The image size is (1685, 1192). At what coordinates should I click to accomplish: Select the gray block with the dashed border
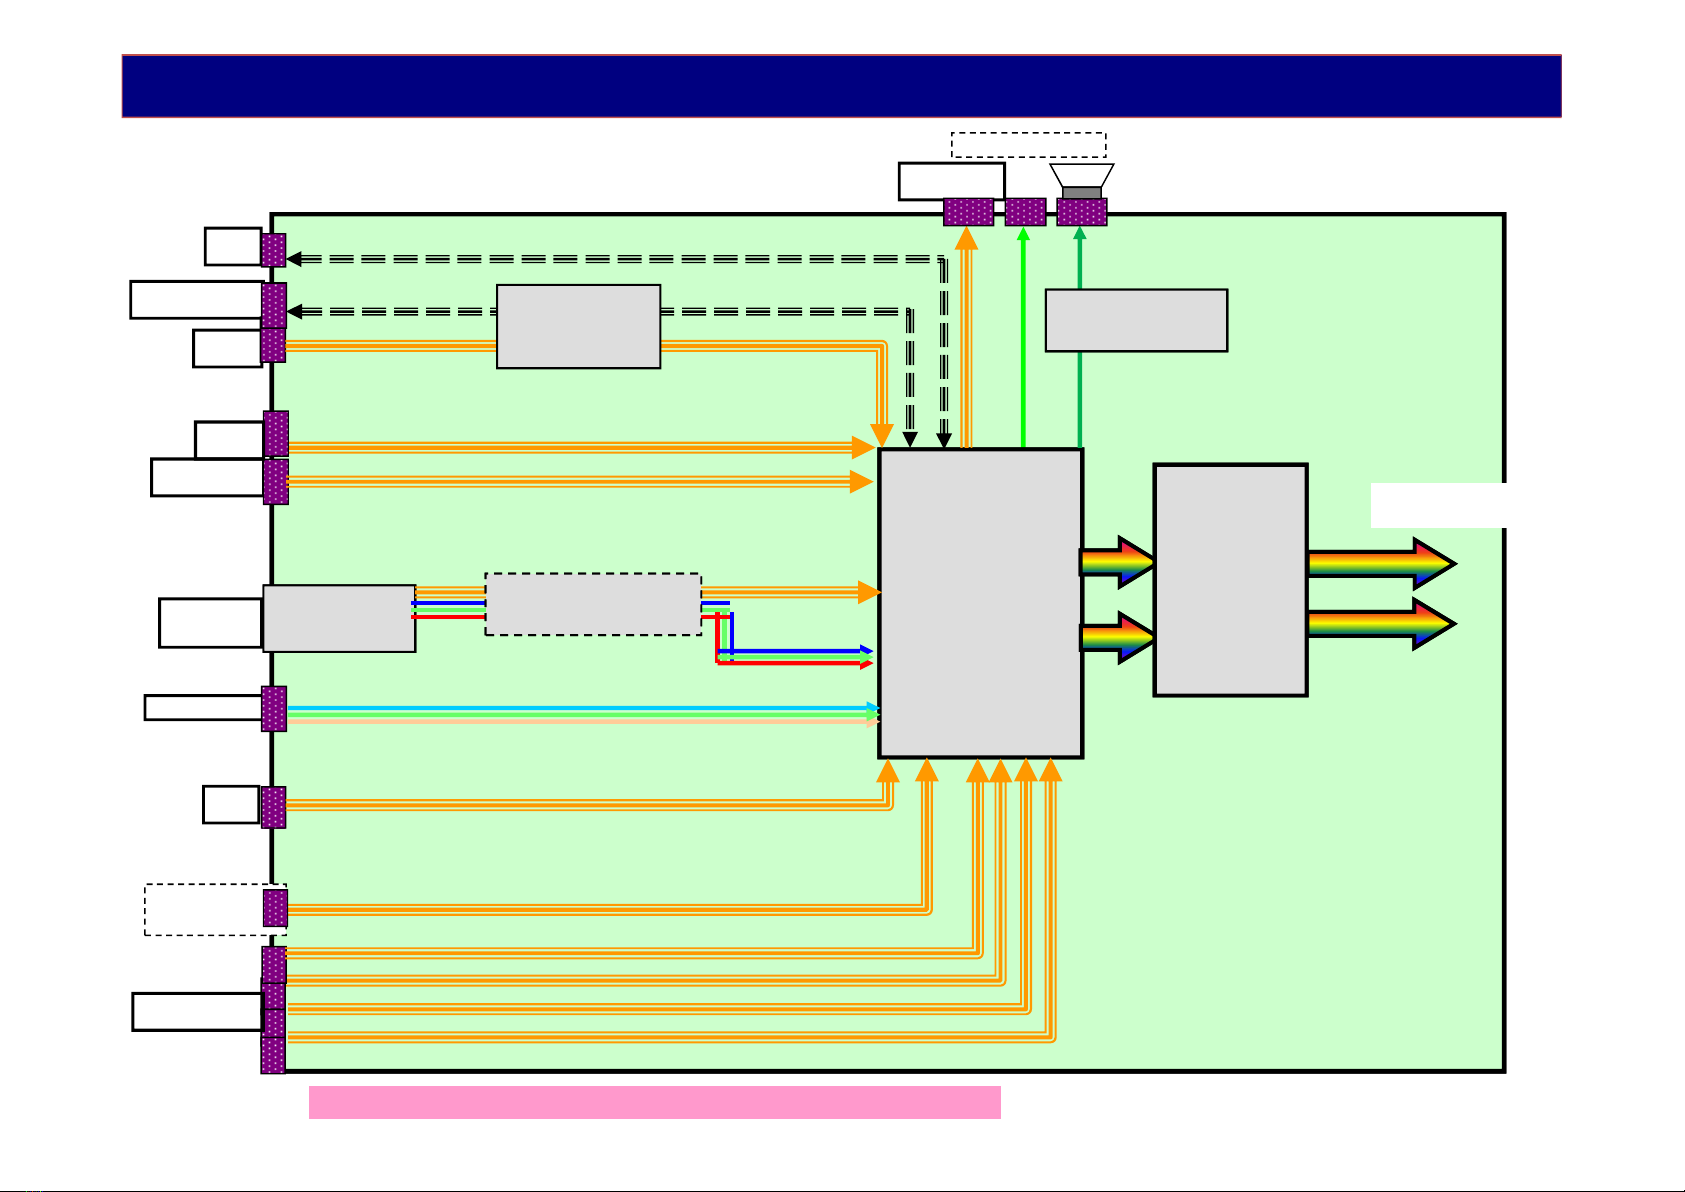pyautogui.click(x=593, y=604)
